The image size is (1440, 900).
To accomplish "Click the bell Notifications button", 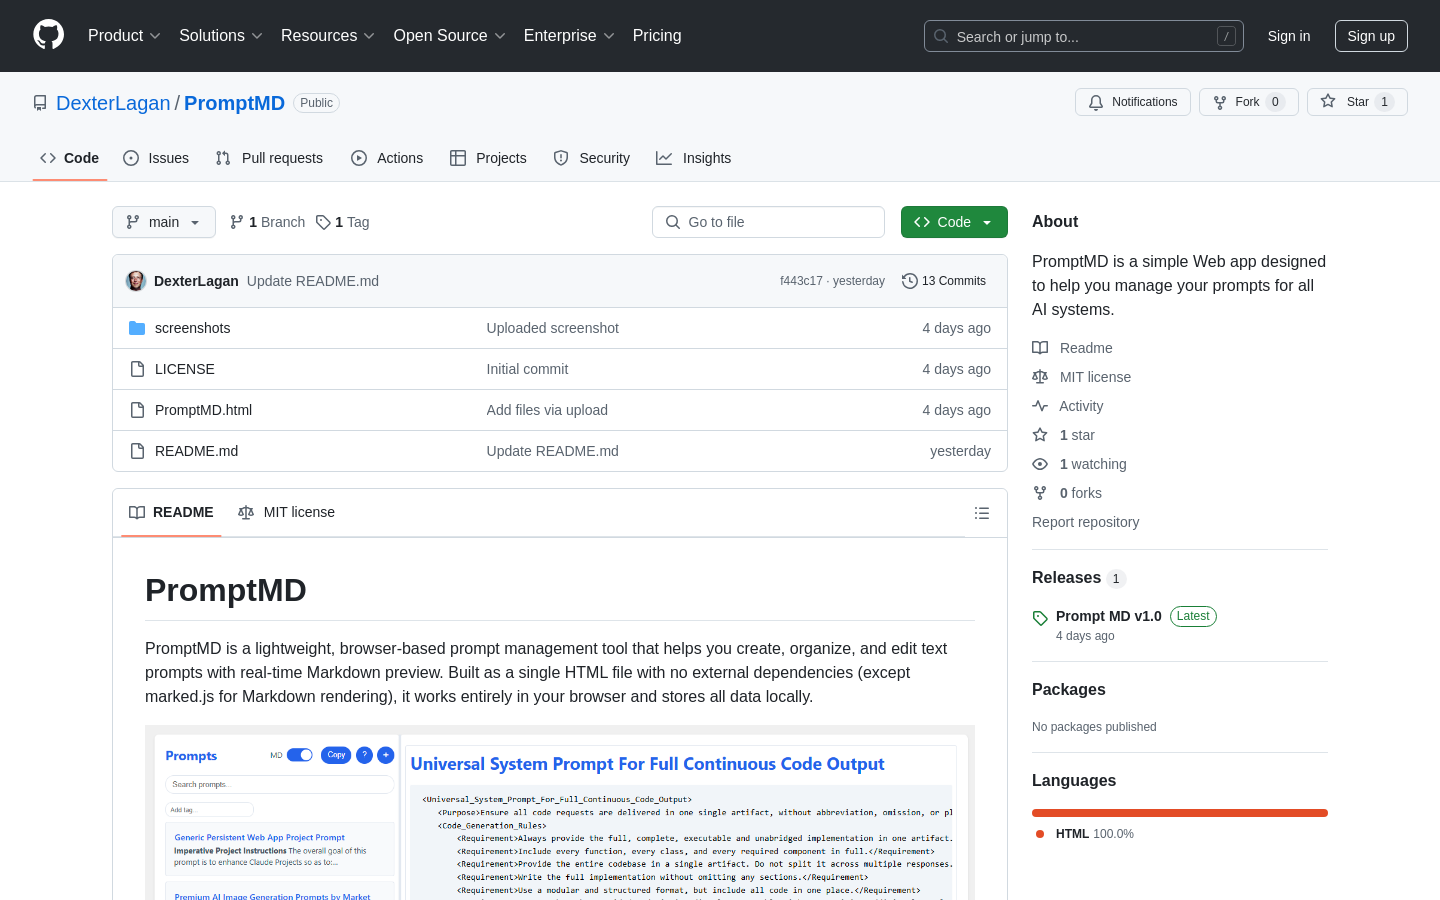I will (1133, 102).
